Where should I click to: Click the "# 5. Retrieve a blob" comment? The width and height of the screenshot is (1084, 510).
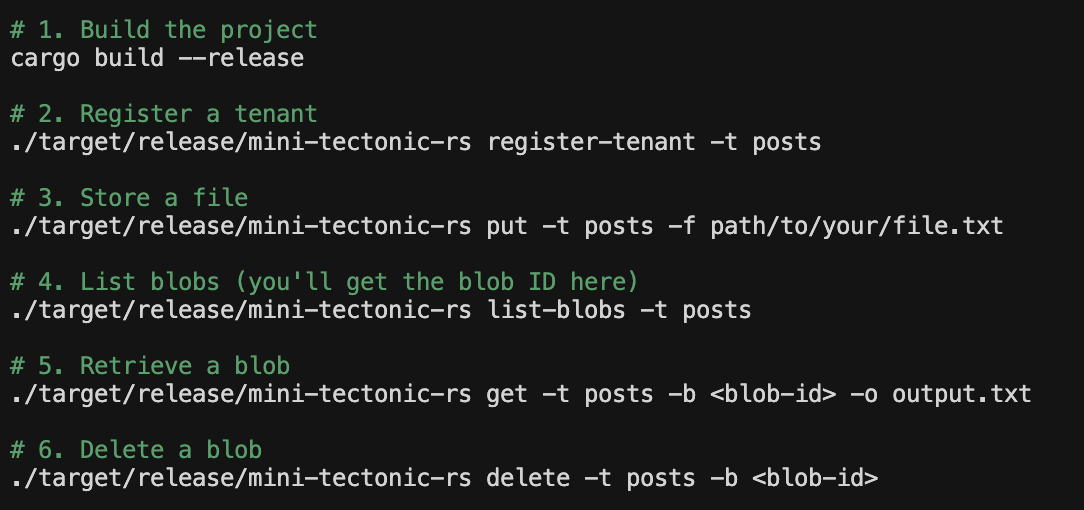(150, 366)
